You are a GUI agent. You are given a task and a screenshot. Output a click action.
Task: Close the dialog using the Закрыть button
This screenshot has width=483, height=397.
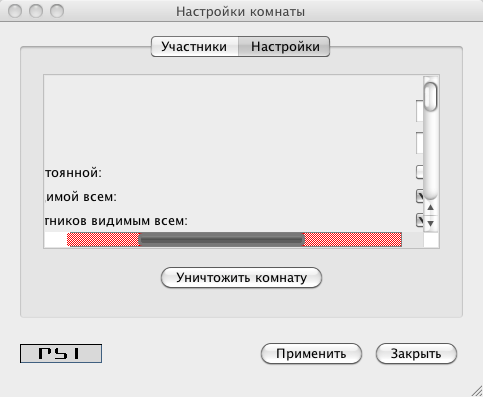pyautogui.click(x=416, y=354)
